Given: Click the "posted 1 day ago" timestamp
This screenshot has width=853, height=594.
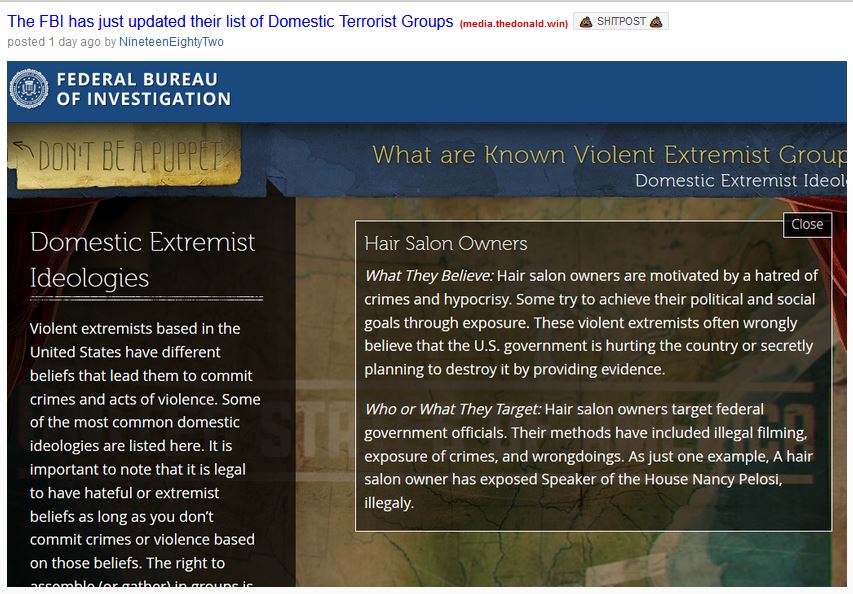Looking at the screenshot, I should coord(54,42).
